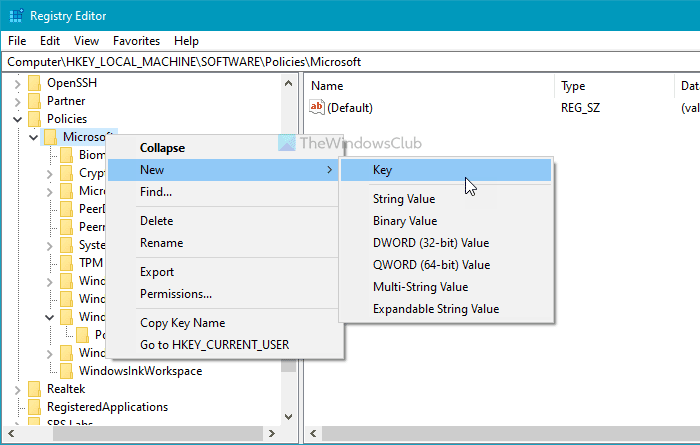
Task: Expand the Partner key
Action: pos(17,102)
